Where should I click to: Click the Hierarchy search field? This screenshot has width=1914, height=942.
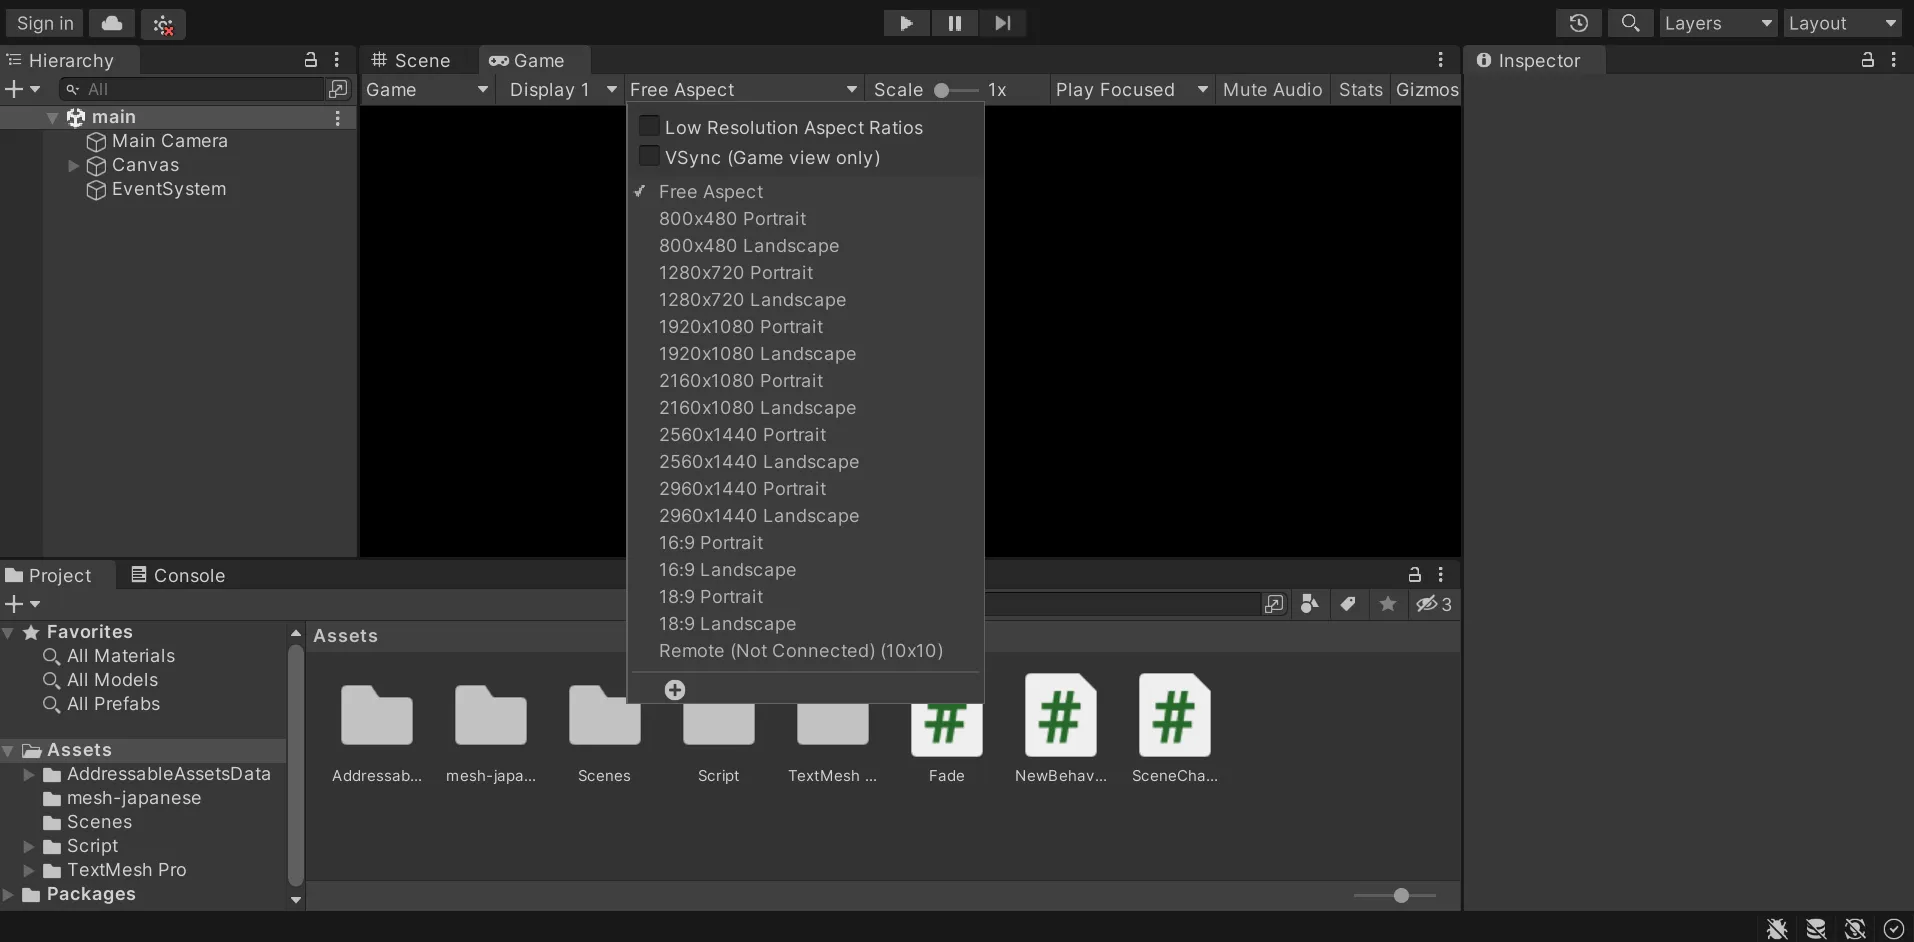pyautogui.click(x=192, y=89)
